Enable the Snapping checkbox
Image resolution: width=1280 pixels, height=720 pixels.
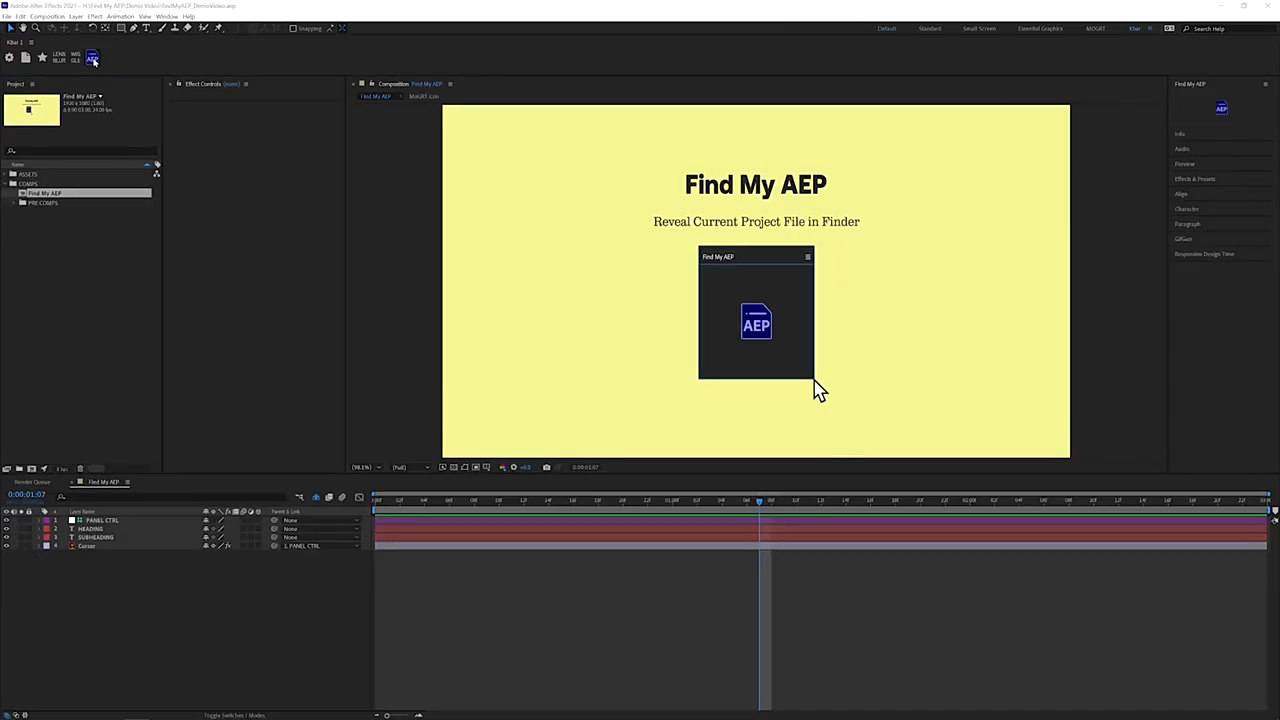pyautogui.click(x=292, y=28)
